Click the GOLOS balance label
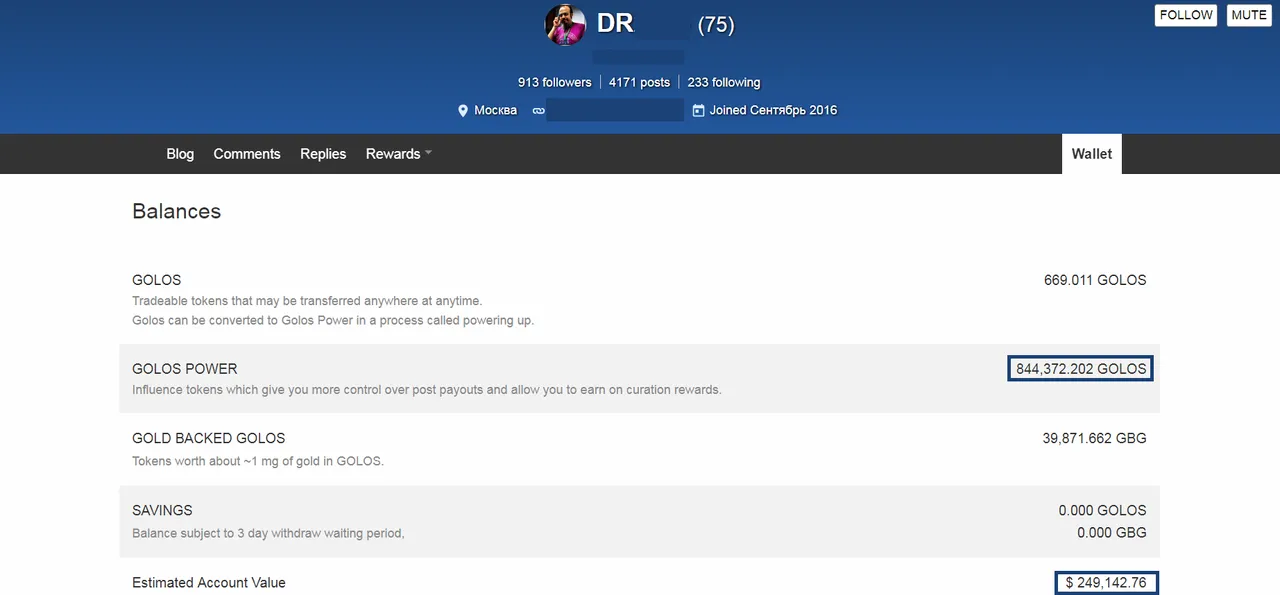Viewport: 1280px width, 595px height. pos(157,280)
